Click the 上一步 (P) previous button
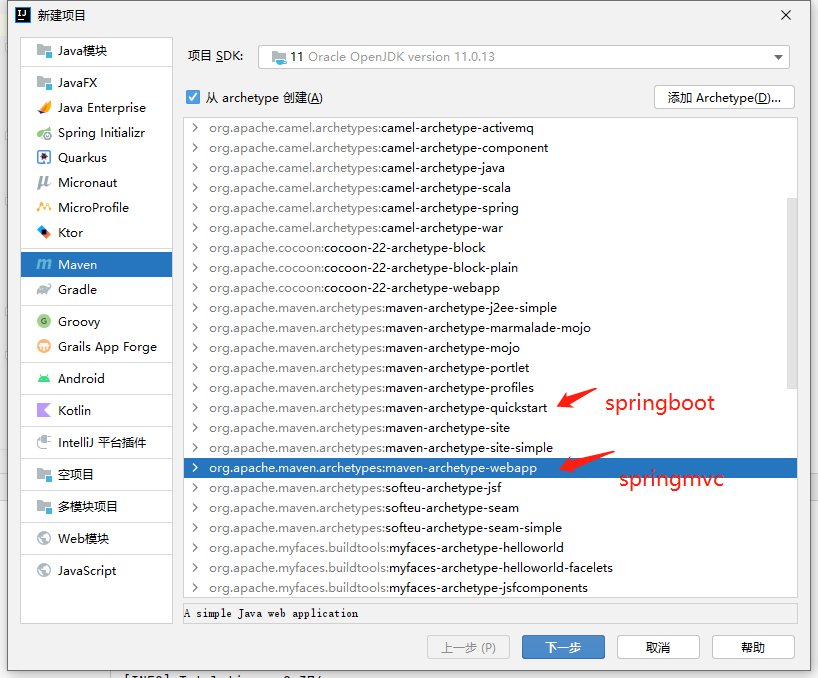 [468, 647]
